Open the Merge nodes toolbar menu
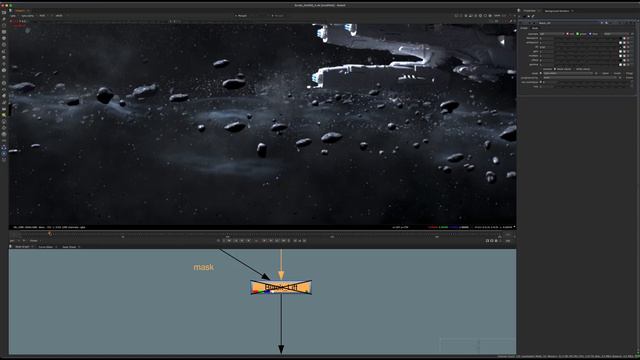The height and width of the screenshot is (360, 640). [4, 58]
